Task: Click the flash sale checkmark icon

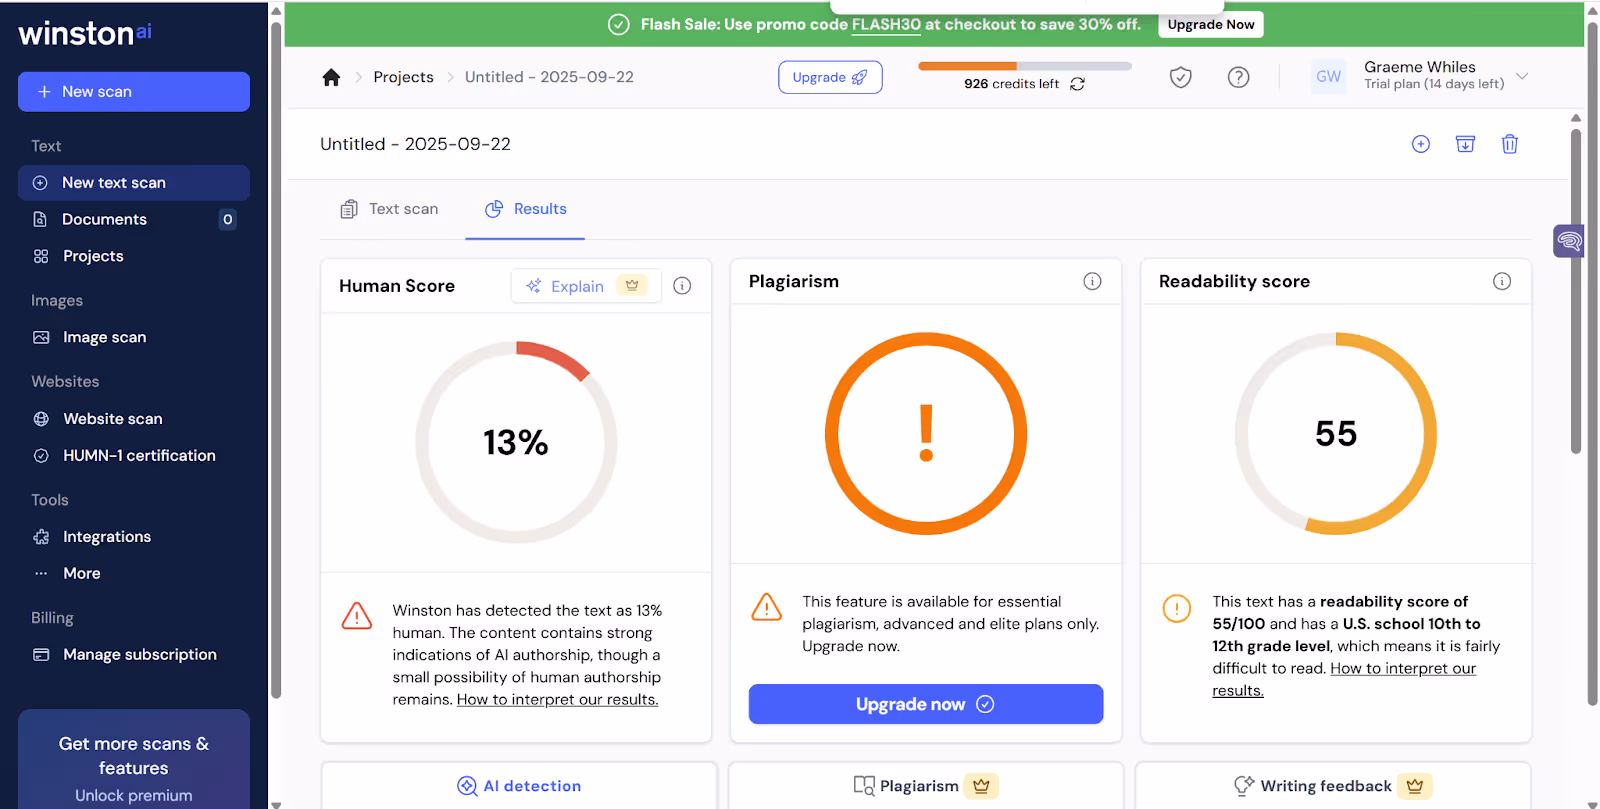Action: (x=619, y=24)
